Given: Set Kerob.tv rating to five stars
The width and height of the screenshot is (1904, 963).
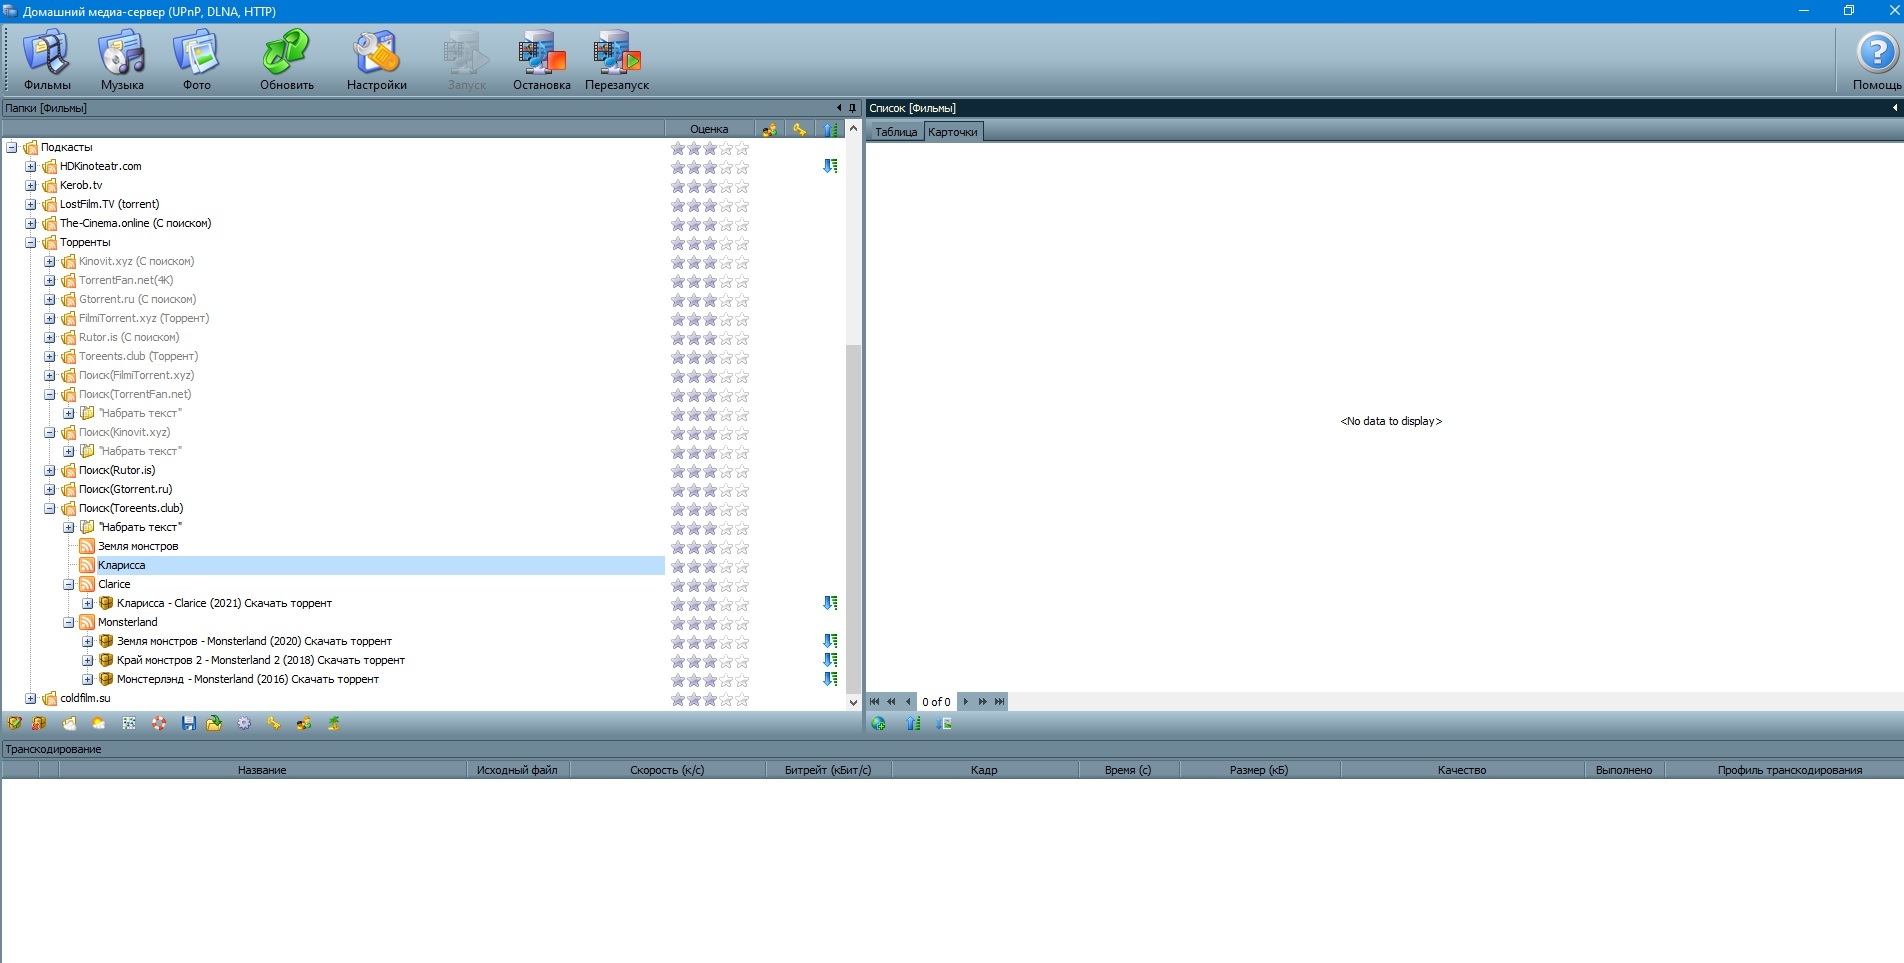Looking at the screenshot, I should click(x=742, y=186).
